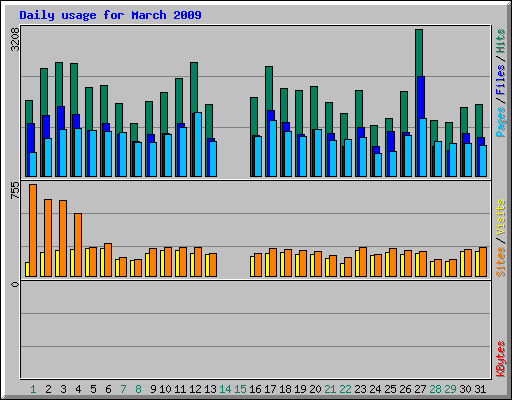Click day label 13 on the x-axis
The height and width of the screenshot is (400, 512).
(x=210, y=389)
